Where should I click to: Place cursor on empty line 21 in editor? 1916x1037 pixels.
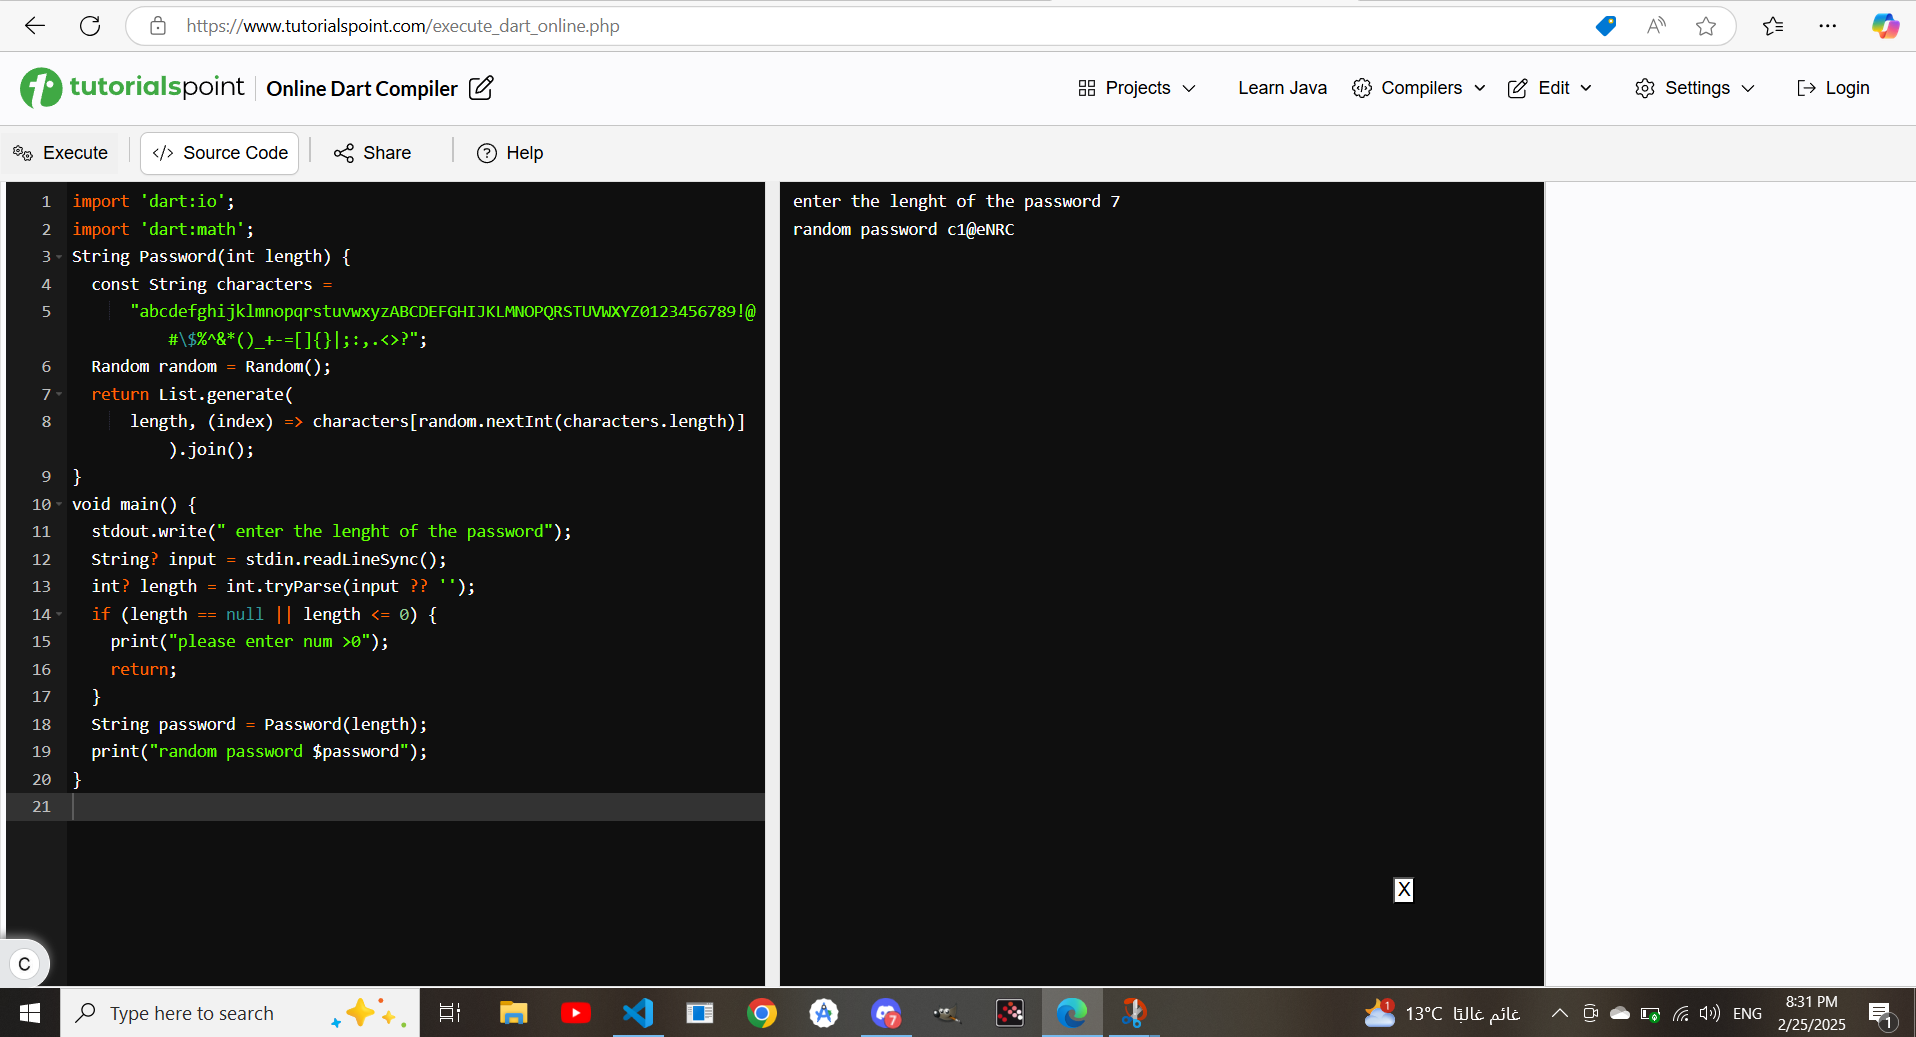click(415, 807)
